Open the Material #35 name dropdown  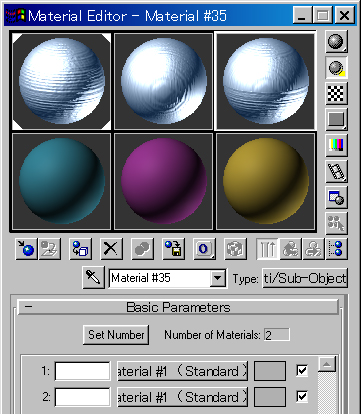pos(218,278)
